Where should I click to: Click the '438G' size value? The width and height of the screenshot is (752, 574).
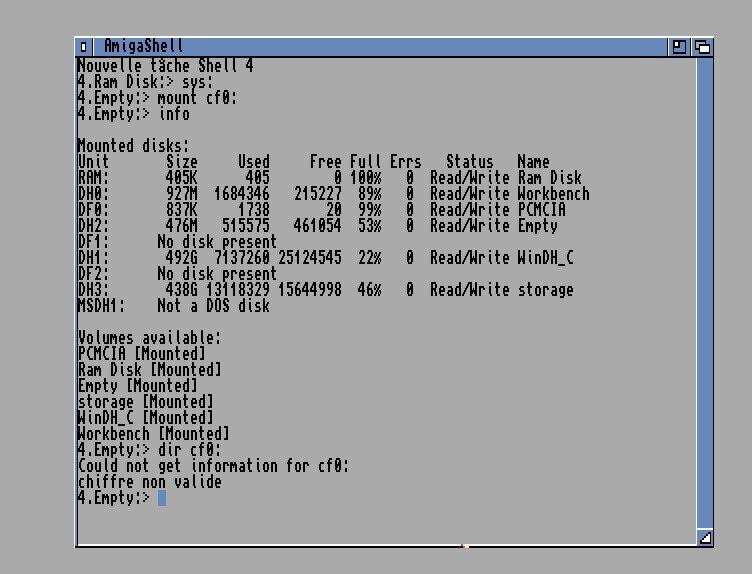[182, 290]
